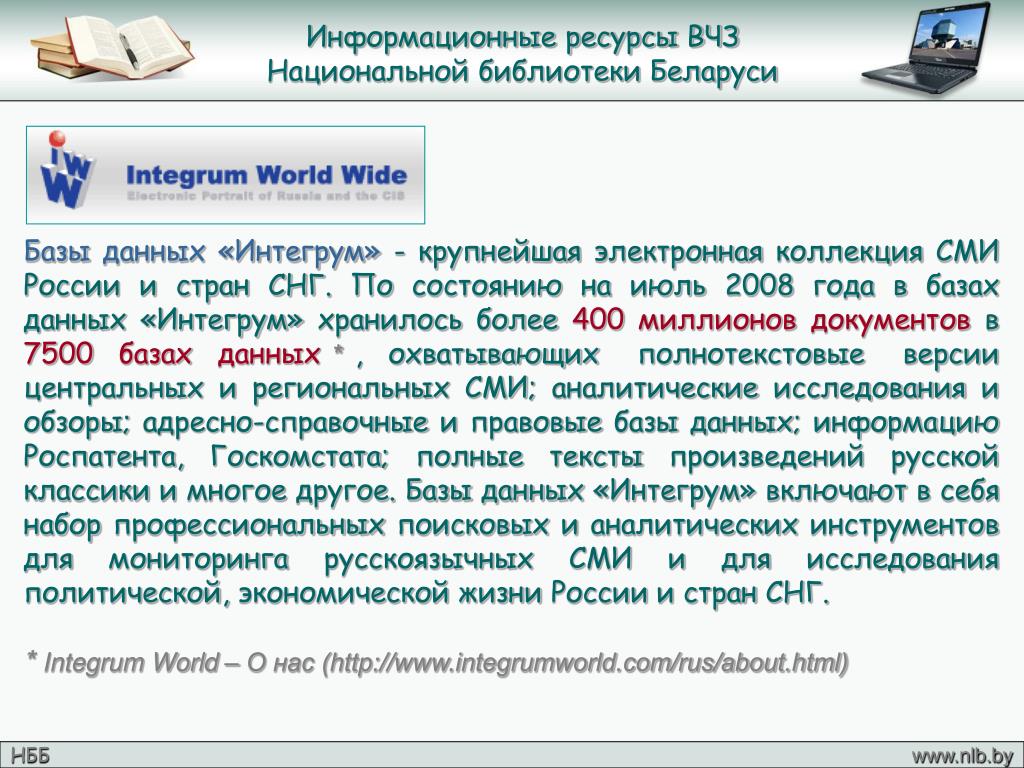Click the НББ label in footer

click(x=30, y=756)
